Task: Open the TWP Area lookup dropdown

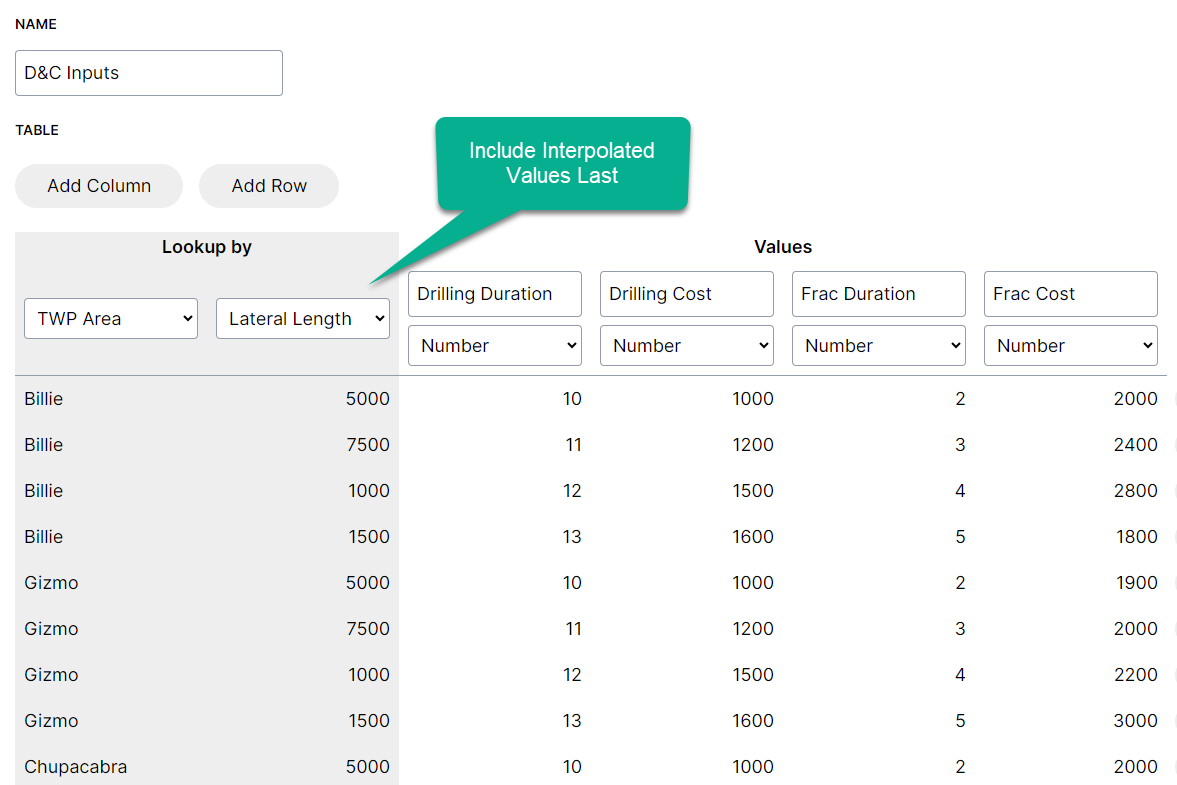Action: point(111,319)
